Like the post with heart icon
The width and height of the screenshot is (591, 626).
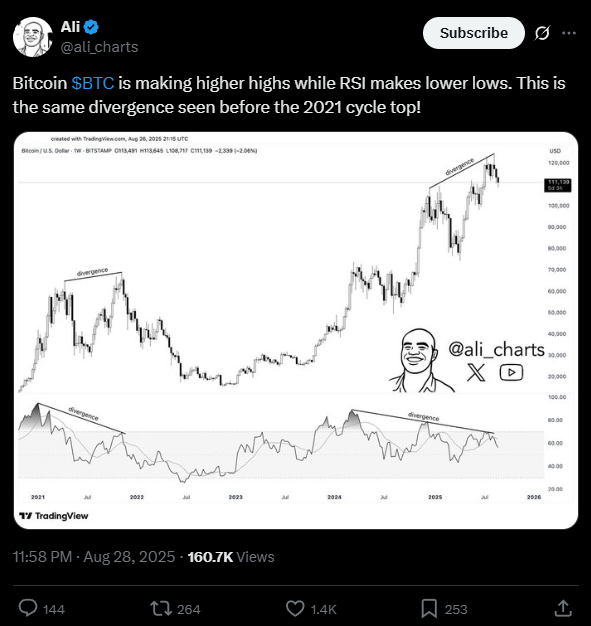tap(295, 608)
